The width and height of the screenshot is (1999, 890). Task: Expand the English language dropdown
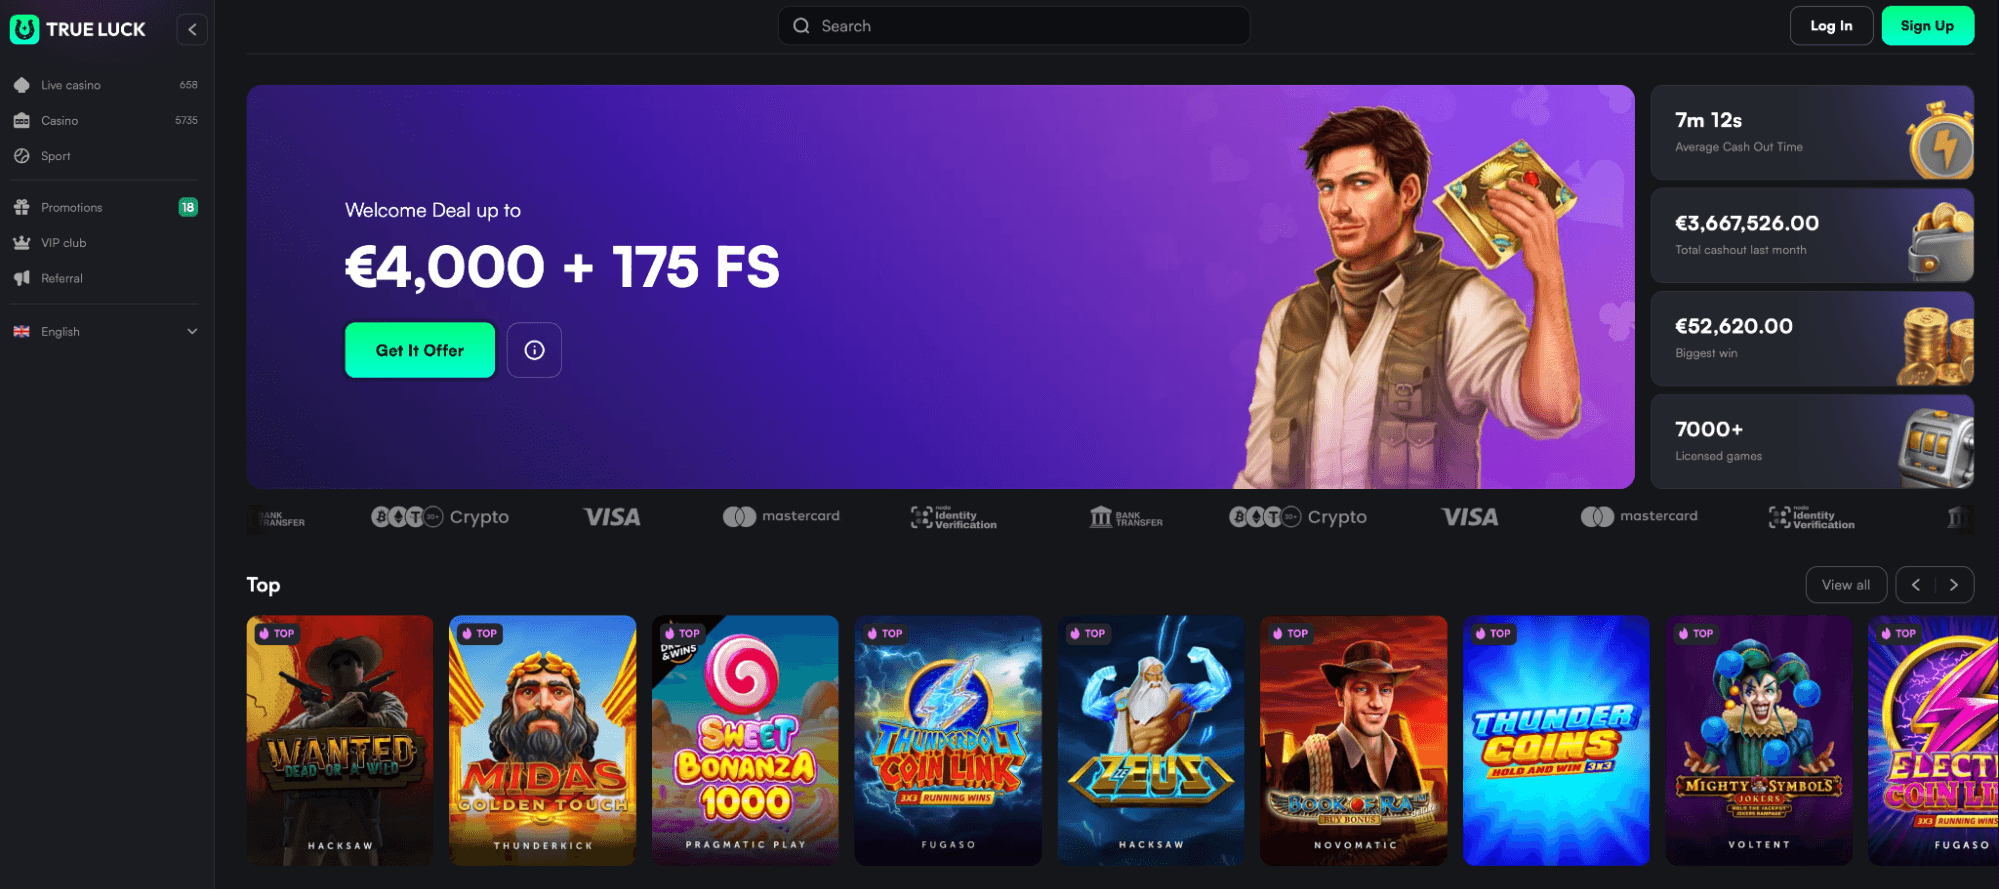pyautogui.click(x=105, y=331)
